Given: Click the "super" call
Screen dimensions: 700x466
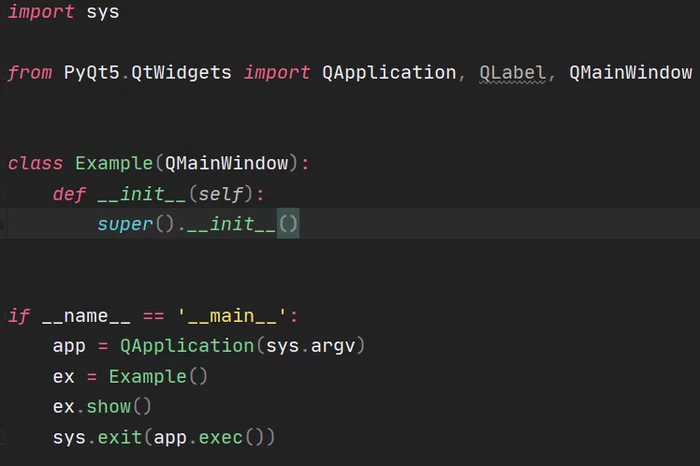Looking at the screenshot, I should pos(125,224).
